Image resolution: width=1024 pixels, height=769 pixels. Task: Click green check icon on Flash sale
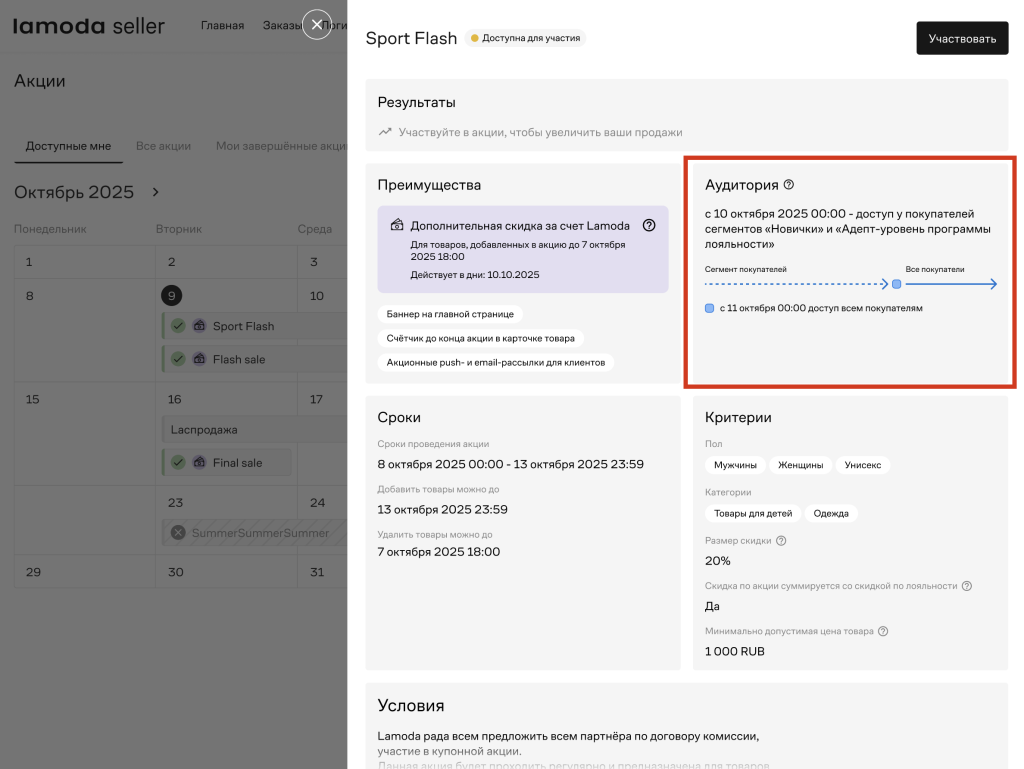click(178, 359)
